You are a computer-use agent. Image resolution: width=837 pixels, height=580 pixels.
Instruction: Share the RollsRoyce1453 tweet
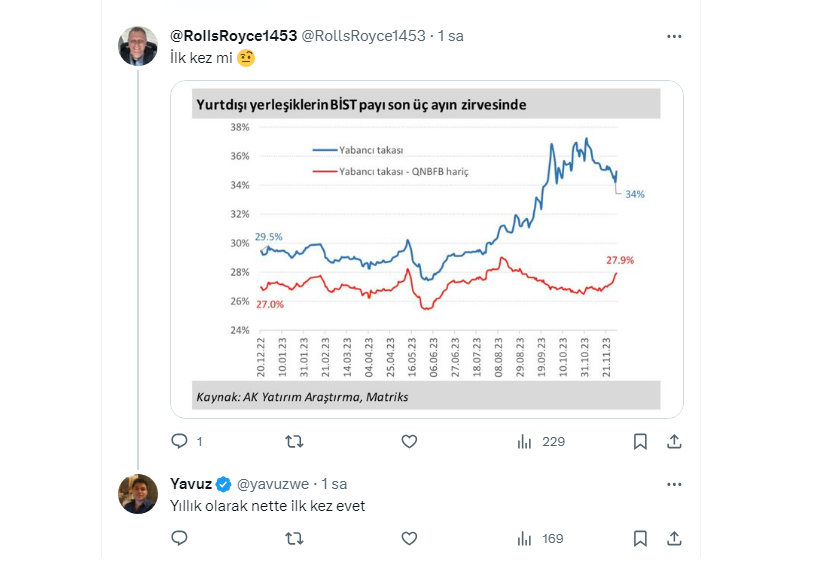click(x=674, y=441)
